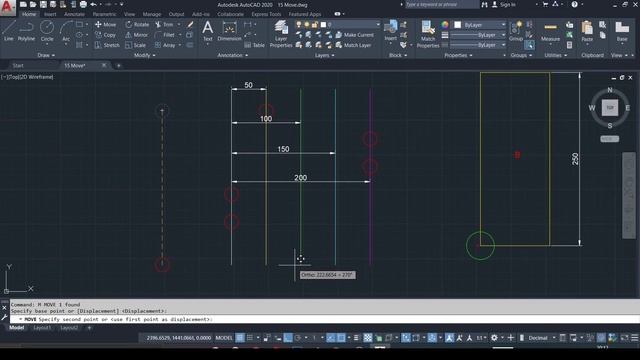Select the Arc tool
Viewport: 640px width, 360px height.
point(66,31)
